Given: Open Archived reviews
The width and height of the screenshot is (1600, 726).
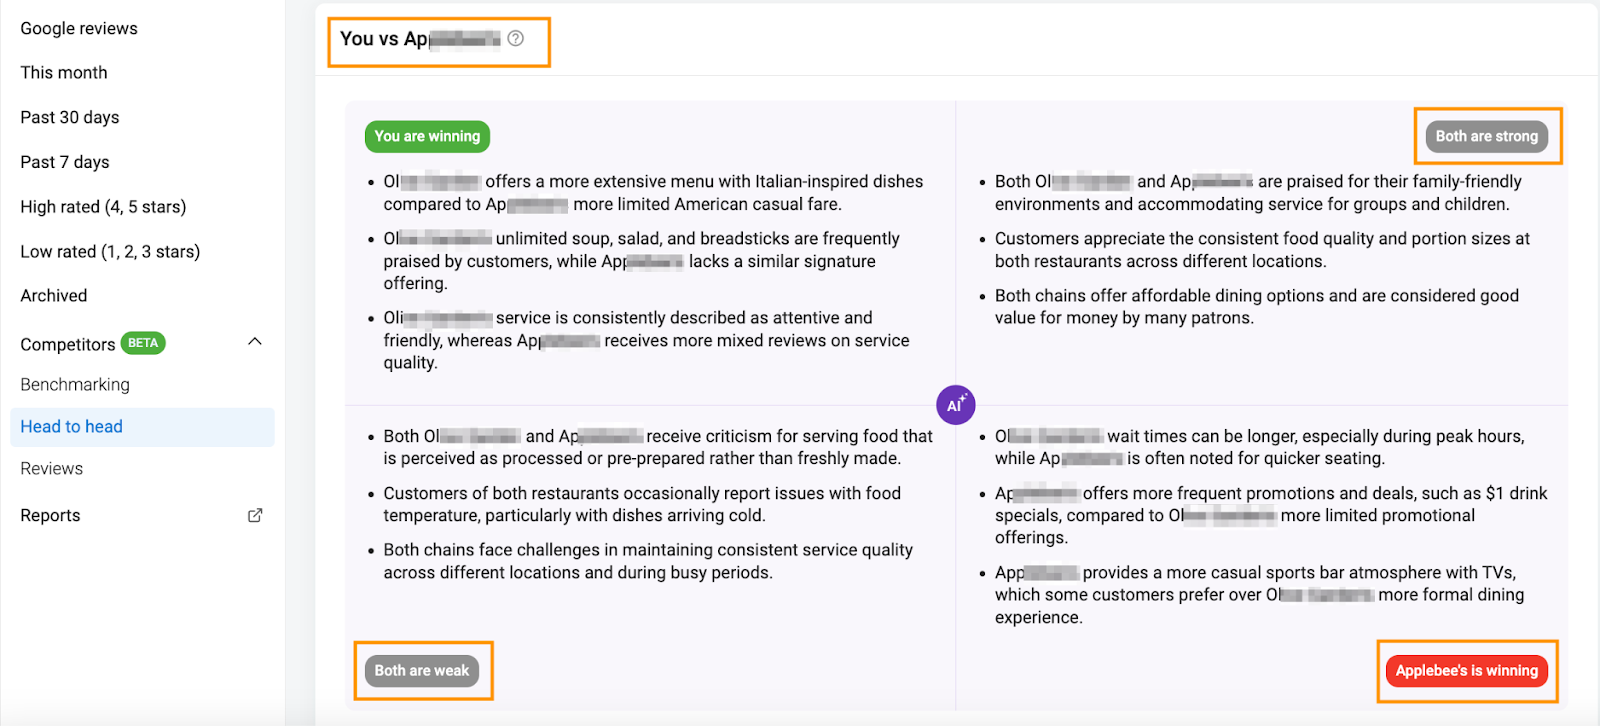Looking at the screenshot, I should pos(54,296).
